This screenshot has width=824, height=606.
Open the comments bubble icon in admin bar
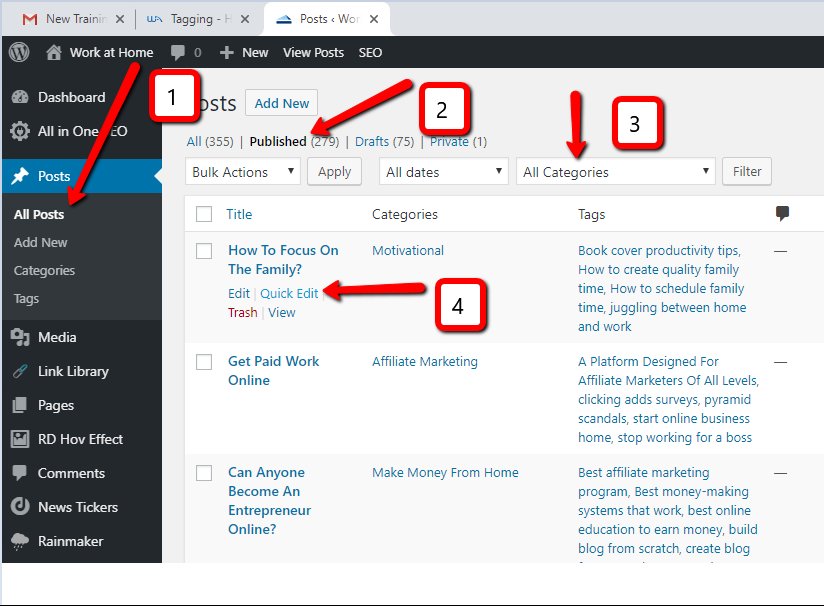pos(178,52)
